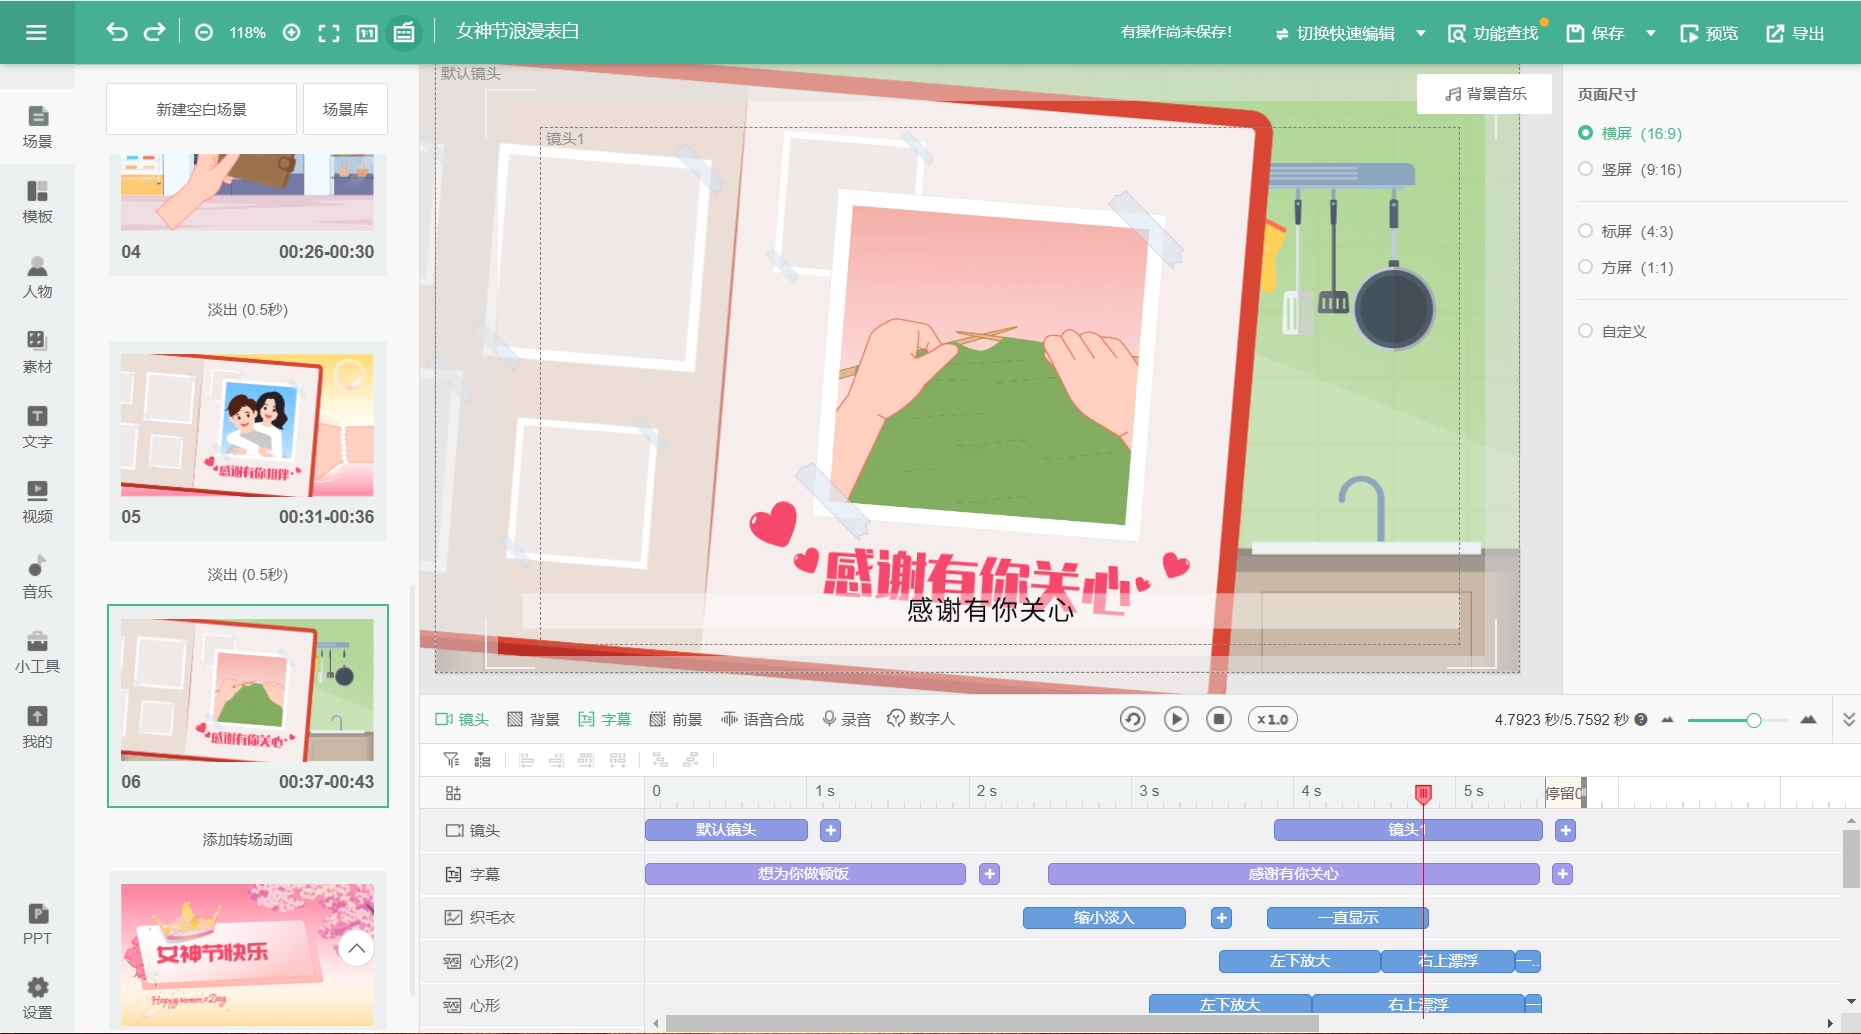1861x1034 pixels.
Task: Switch to 镜头 camera tab
Action: [462, 719]
